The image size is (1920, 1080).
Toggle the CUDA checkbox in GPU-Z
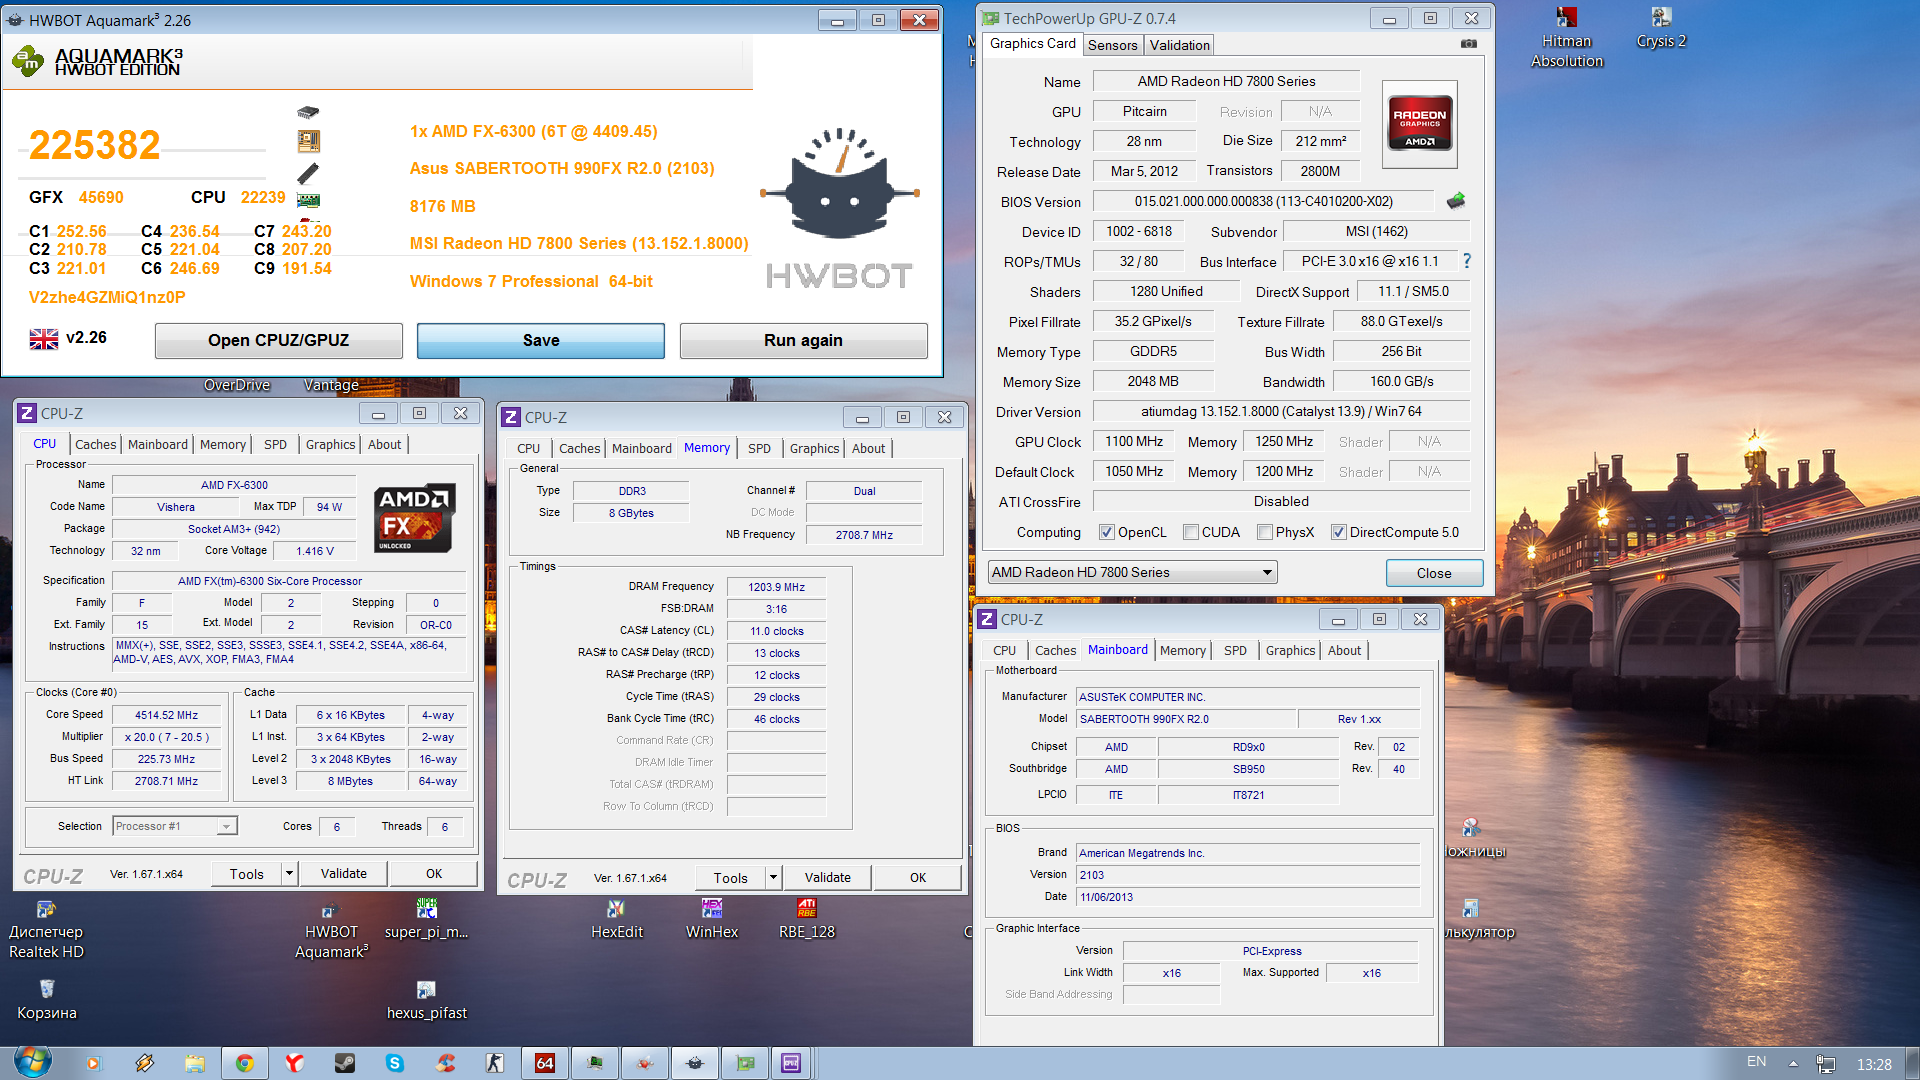[1191, 532]
